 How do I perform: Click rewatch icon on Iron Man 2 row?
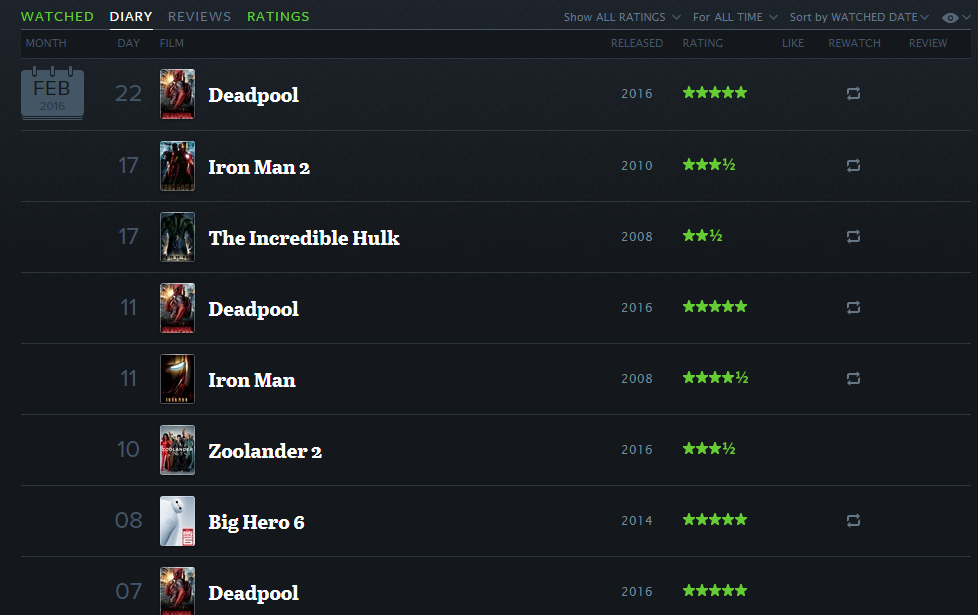pos(853,165)
